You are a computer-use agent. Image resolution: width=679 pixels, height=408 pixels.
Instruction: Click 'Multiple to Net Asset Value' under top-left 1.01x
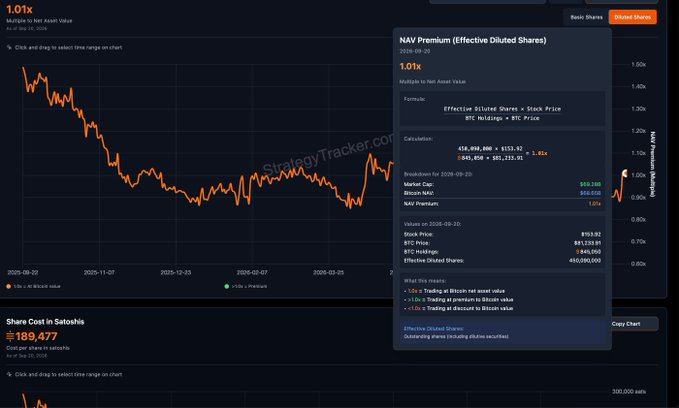(x=39, y=20)
